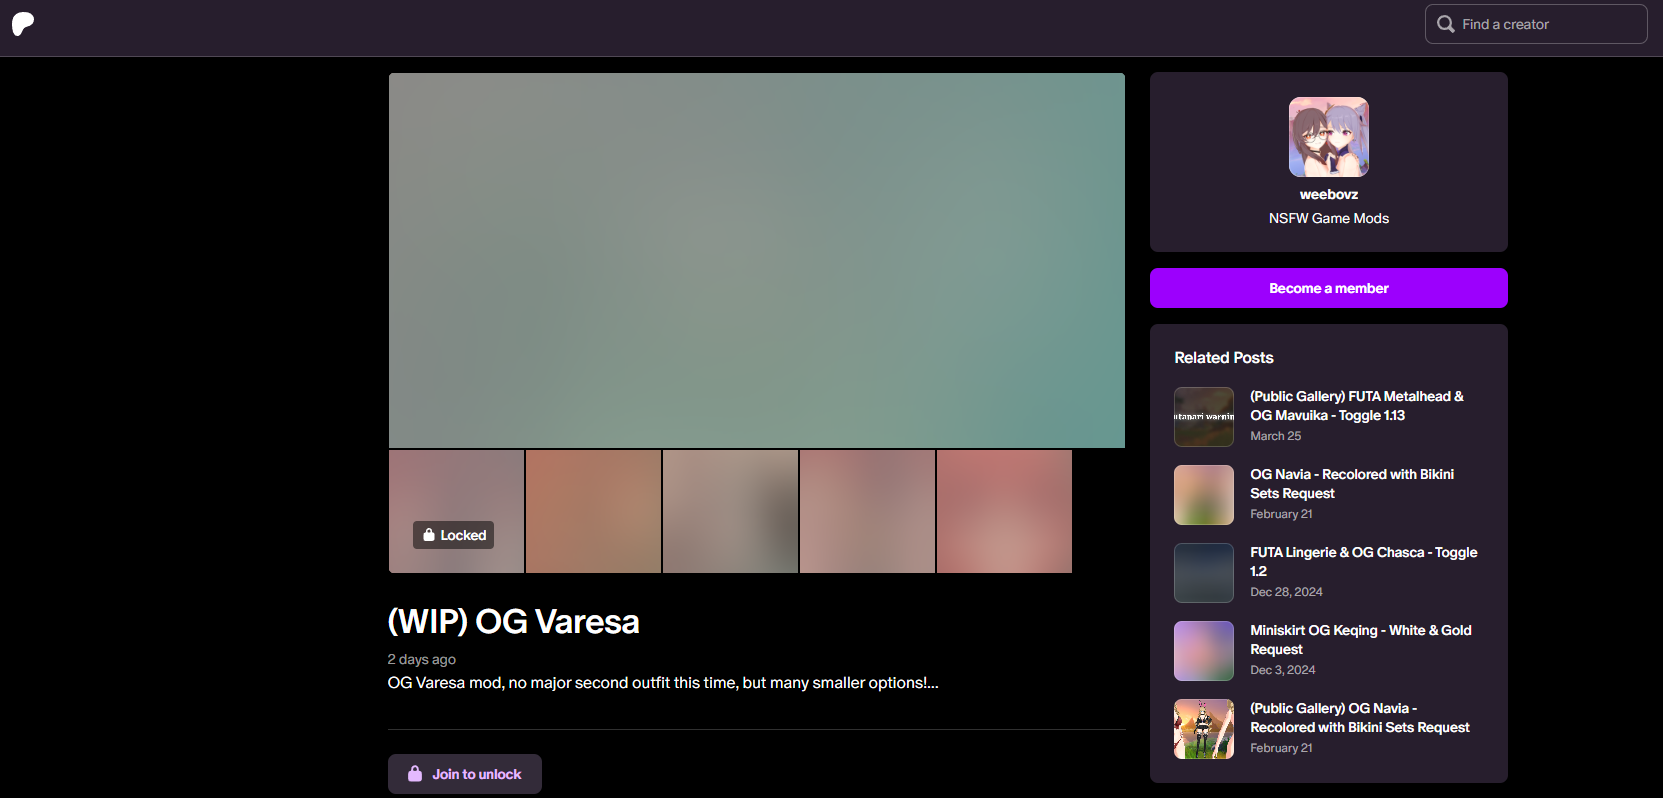Viewport: 1663px width, 798px height.
Task: Open the (WIP) OG Varesa post title
Action: click(x=513, y=622)
